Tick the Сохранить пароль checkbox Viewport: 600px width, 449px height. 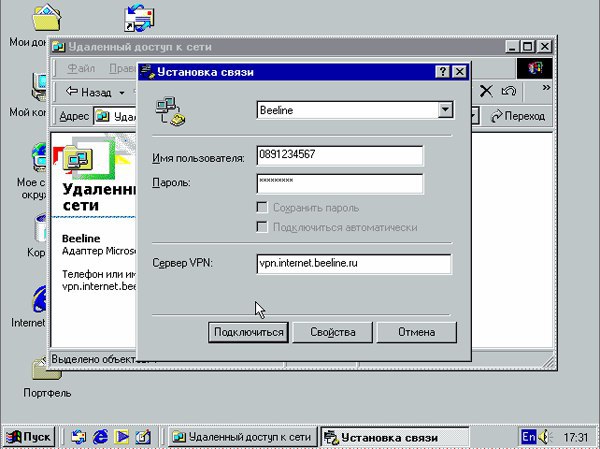click(x=262, y=207)
